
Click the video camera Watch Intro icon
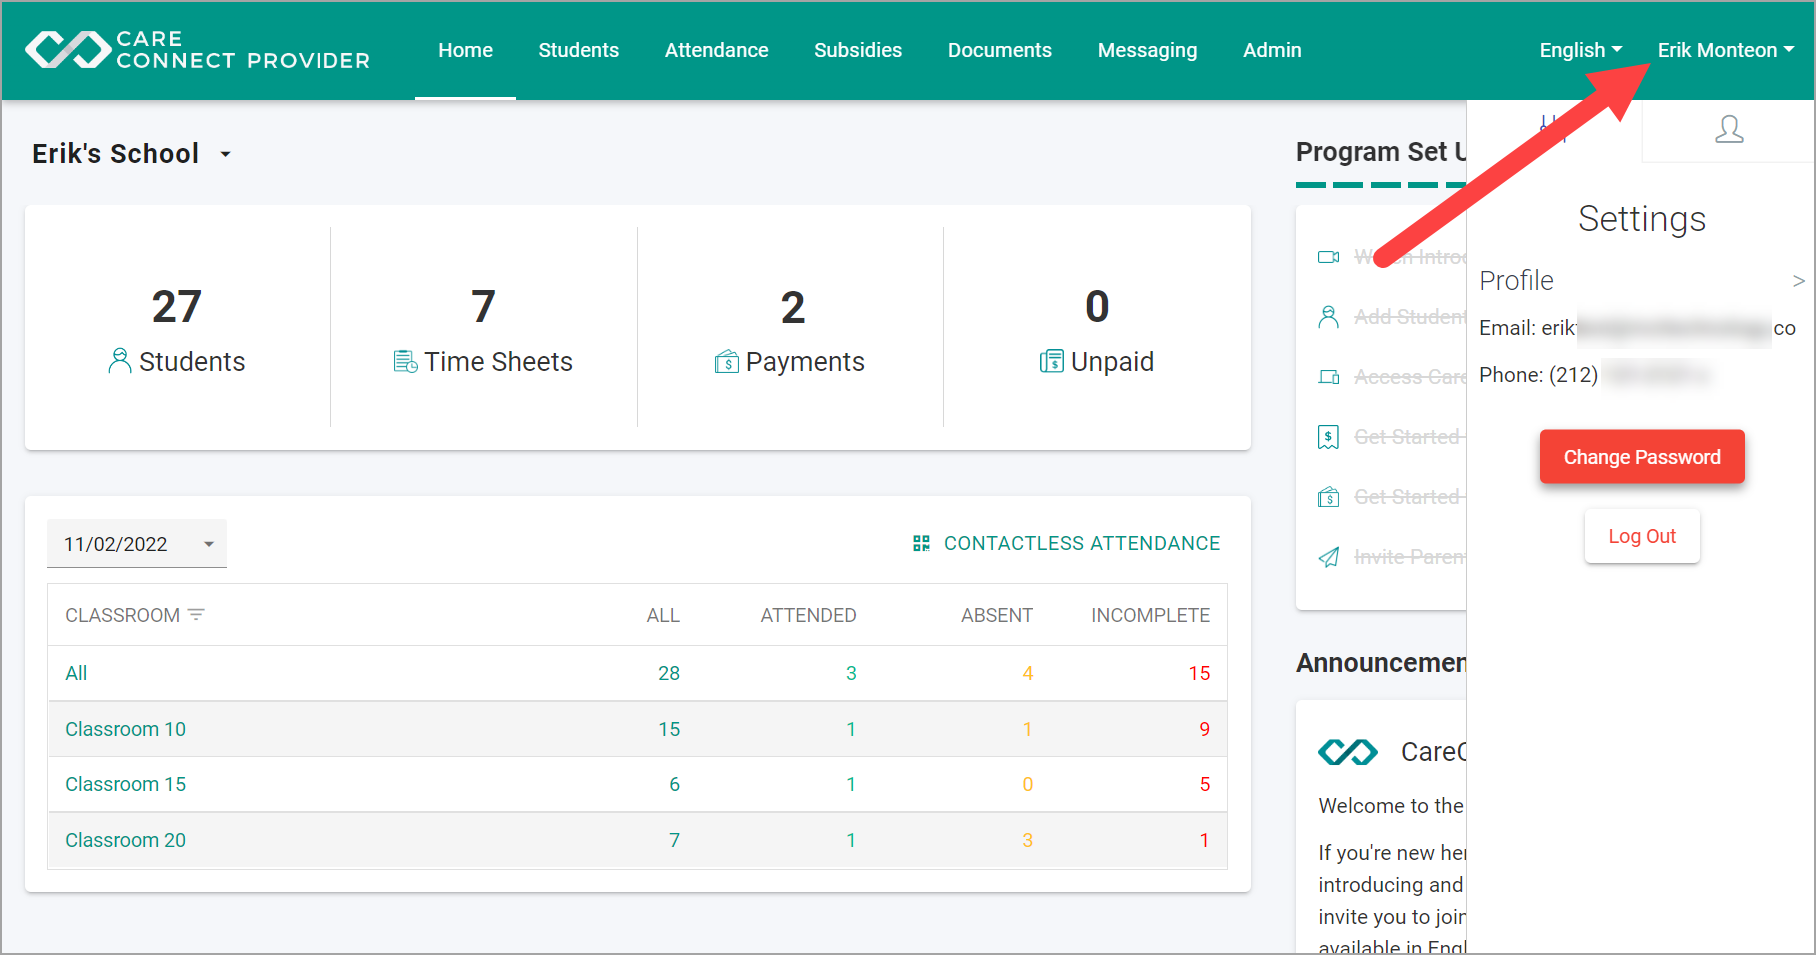[x=1328, y=257]
